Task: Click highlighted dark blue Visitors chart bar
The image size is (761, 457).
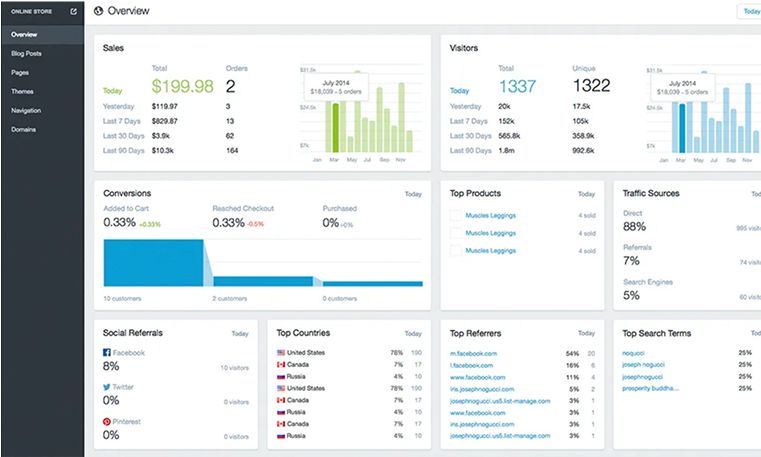Action: 682,128
